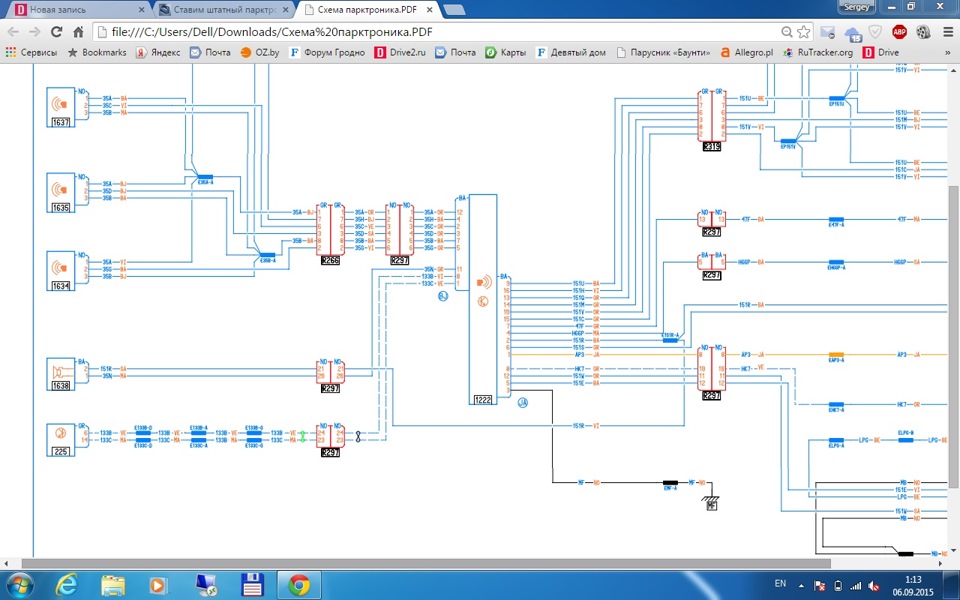Open the Sergey profile button

pyautogui.click(x=856, y=7)
